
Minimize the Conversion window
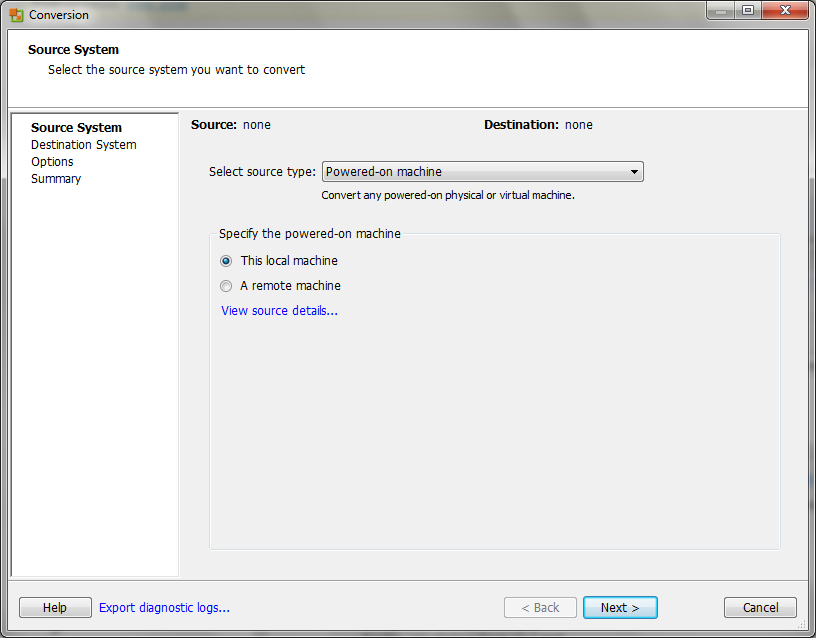(x=721, y=11)
